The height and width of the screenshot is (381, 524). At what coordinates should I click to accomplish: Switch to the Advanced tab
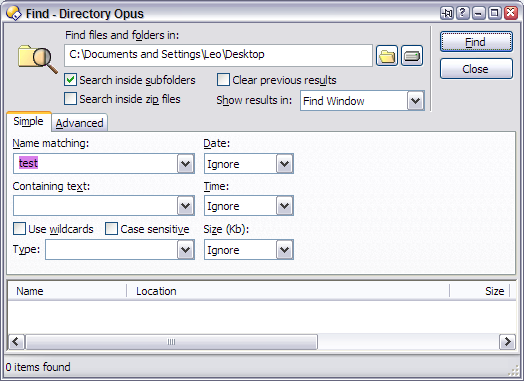point(80,123)
